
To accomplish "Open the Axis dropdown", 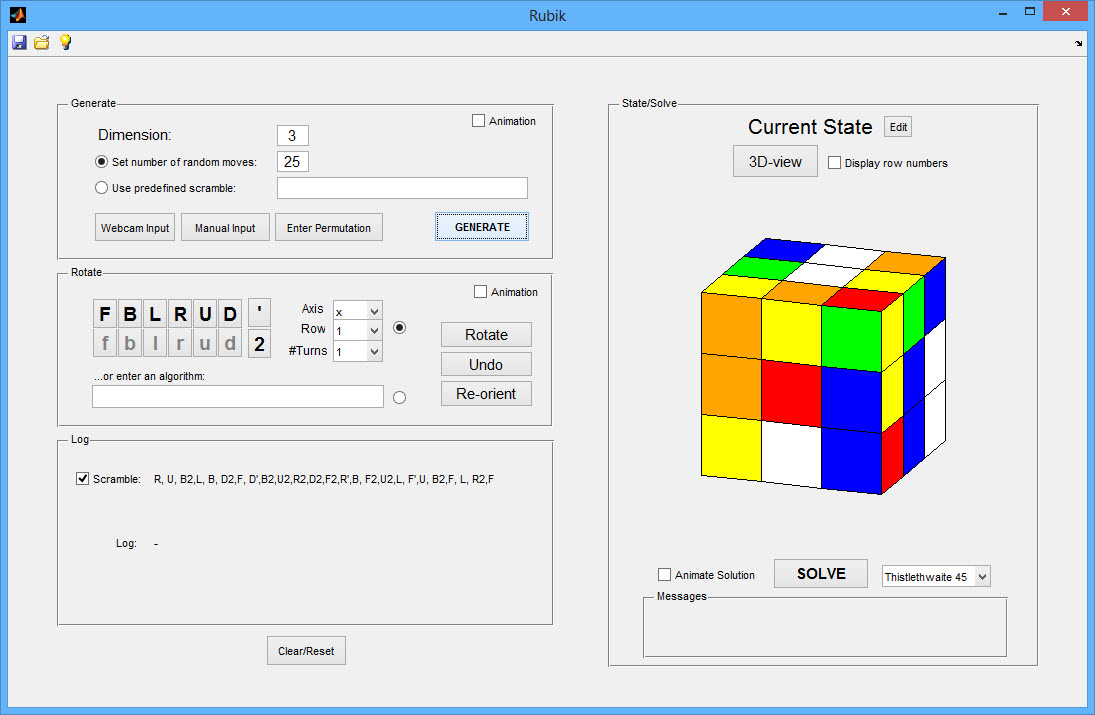I will 357,311.
